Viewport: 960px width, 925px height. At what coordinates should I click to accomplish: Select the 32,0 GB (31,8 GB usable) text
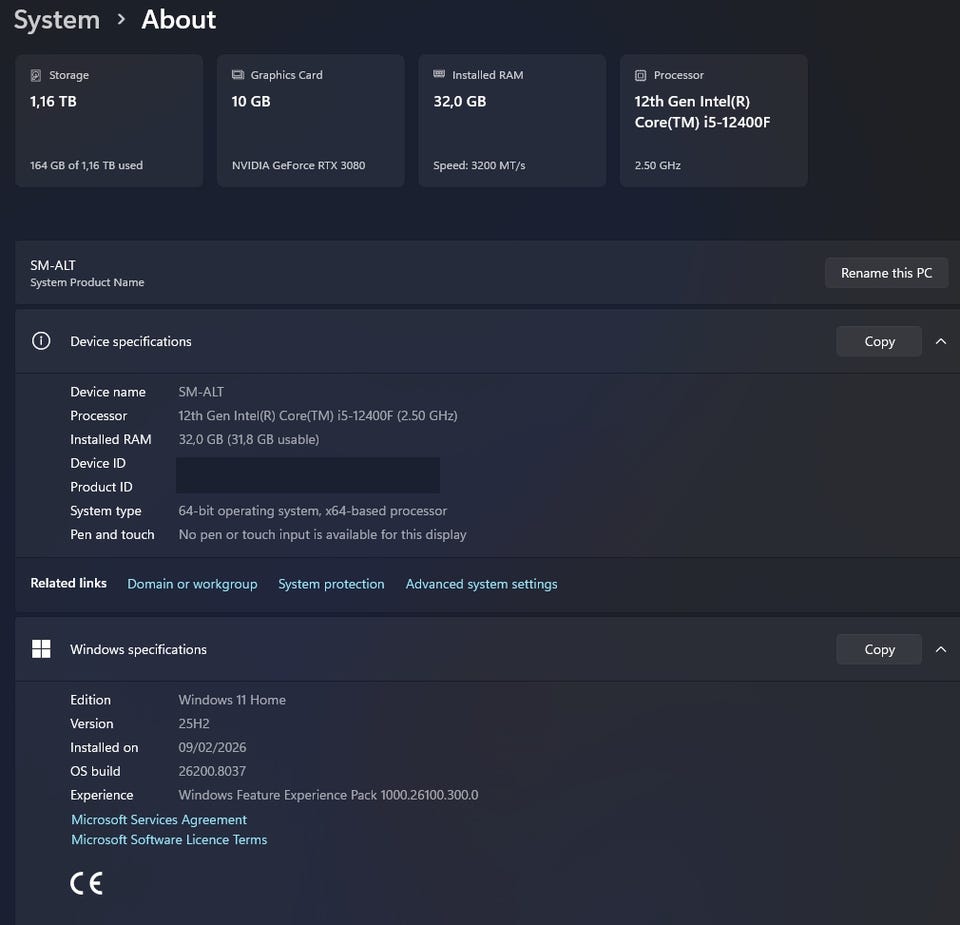coord(249,440)
